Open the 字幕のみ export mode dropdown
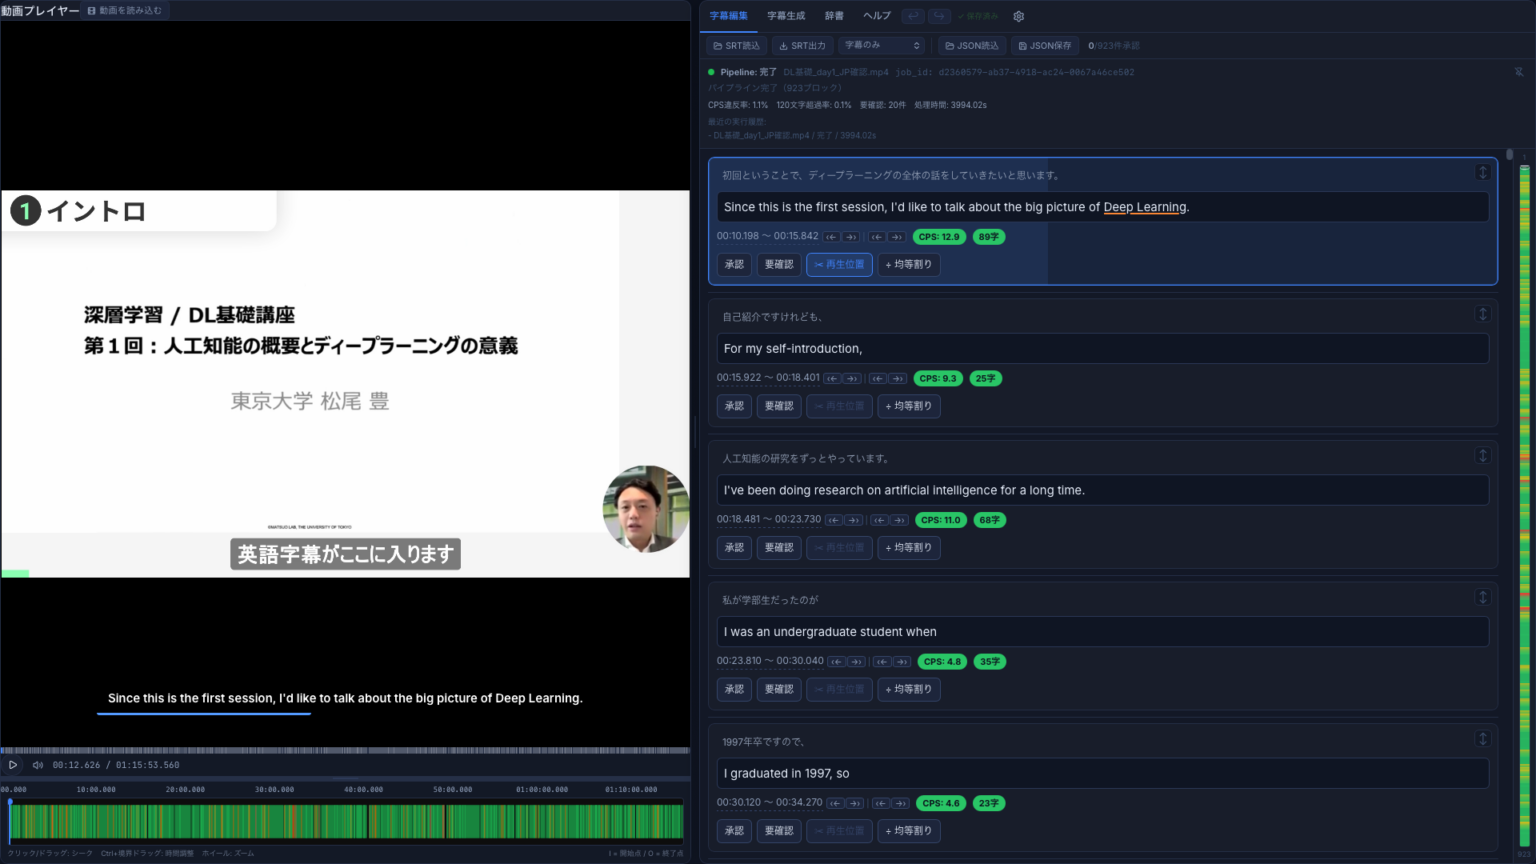1536x864 pixels. tap(882, 46)
